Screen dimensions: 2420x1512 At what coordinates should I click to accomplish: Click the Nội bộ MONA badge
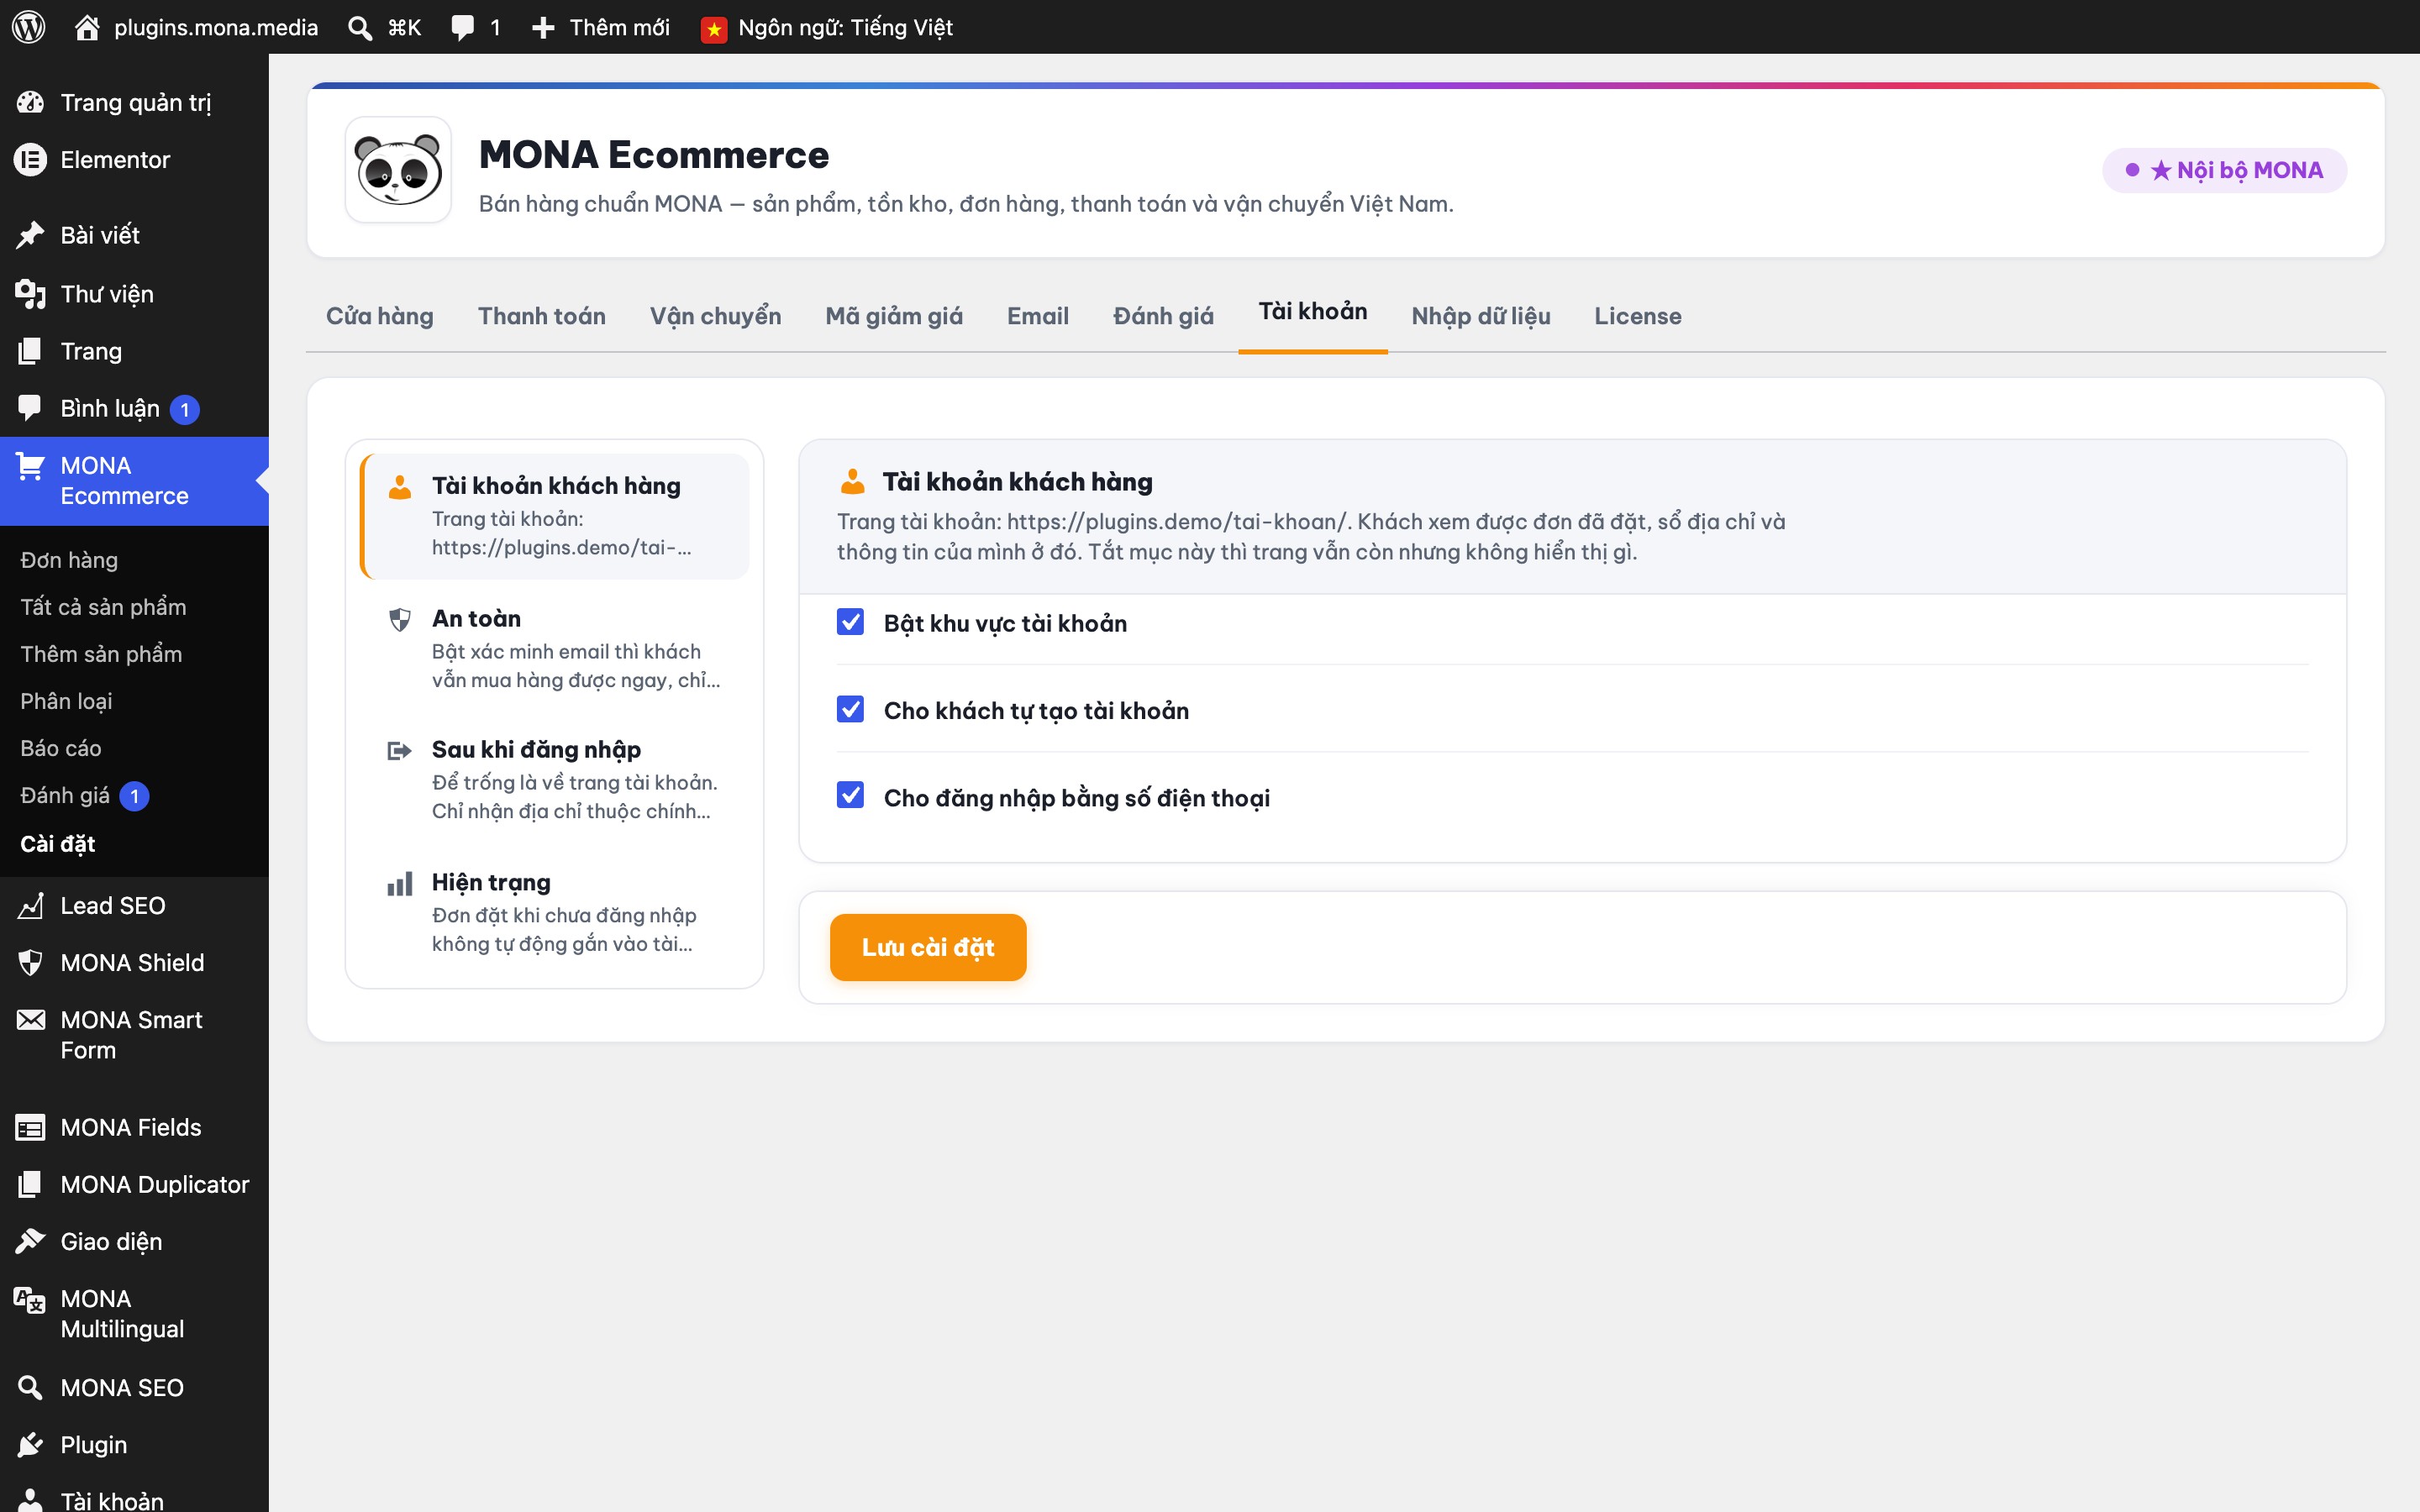2224,170
